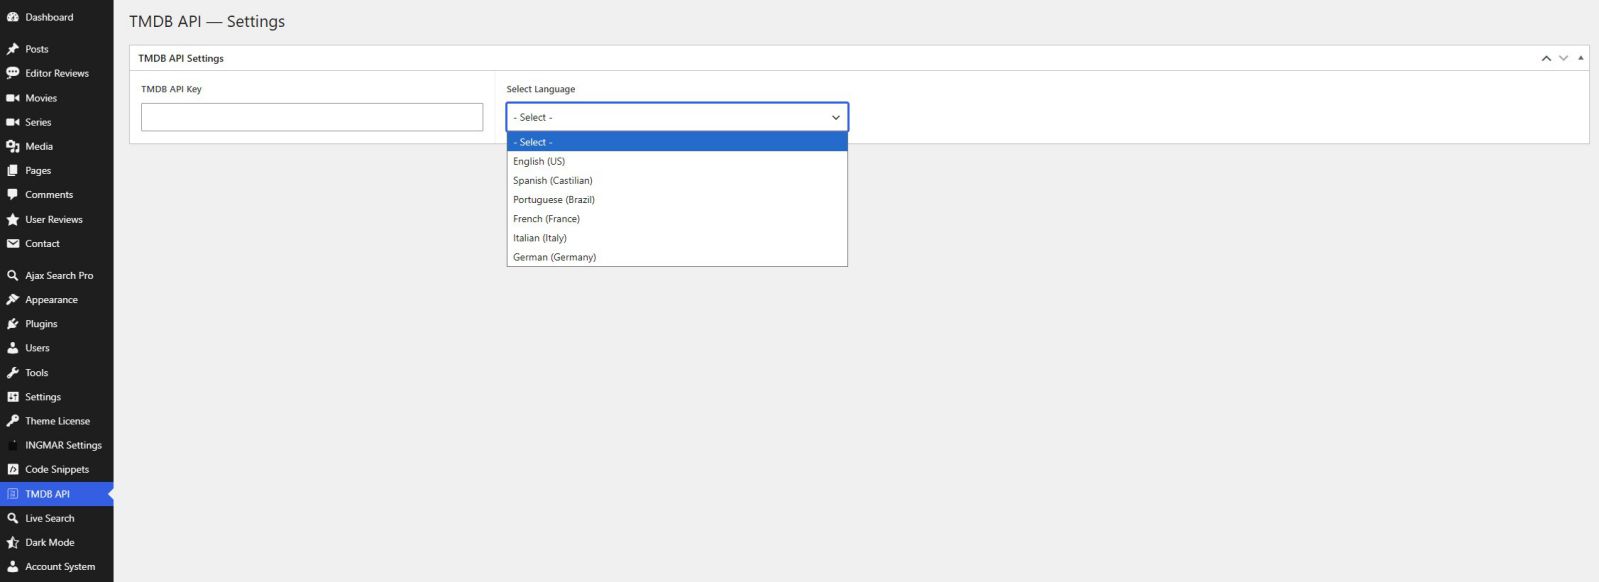Select Spanish (Castilian) language option

pos(677,181)
